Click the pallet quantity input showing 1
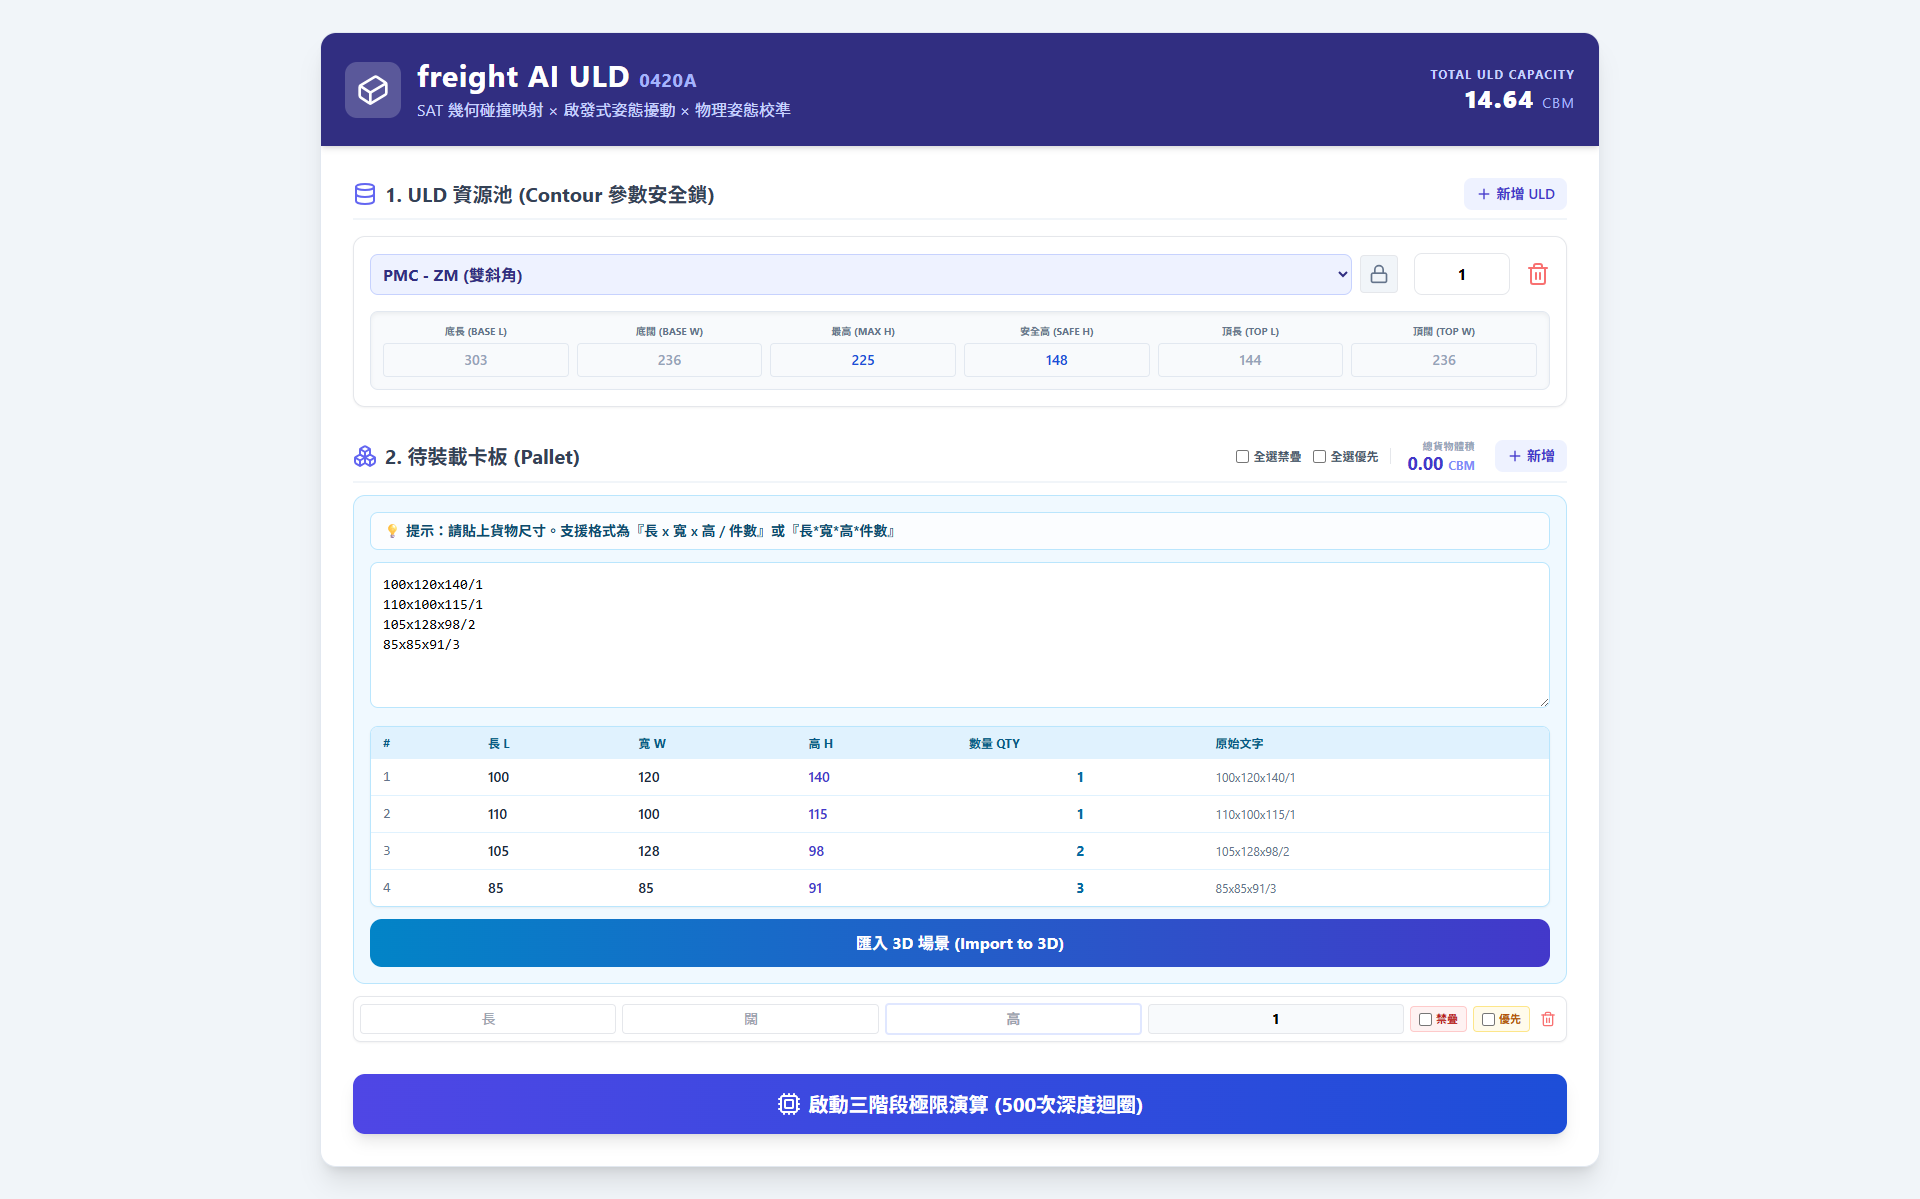 [x=1275, y=1019]
